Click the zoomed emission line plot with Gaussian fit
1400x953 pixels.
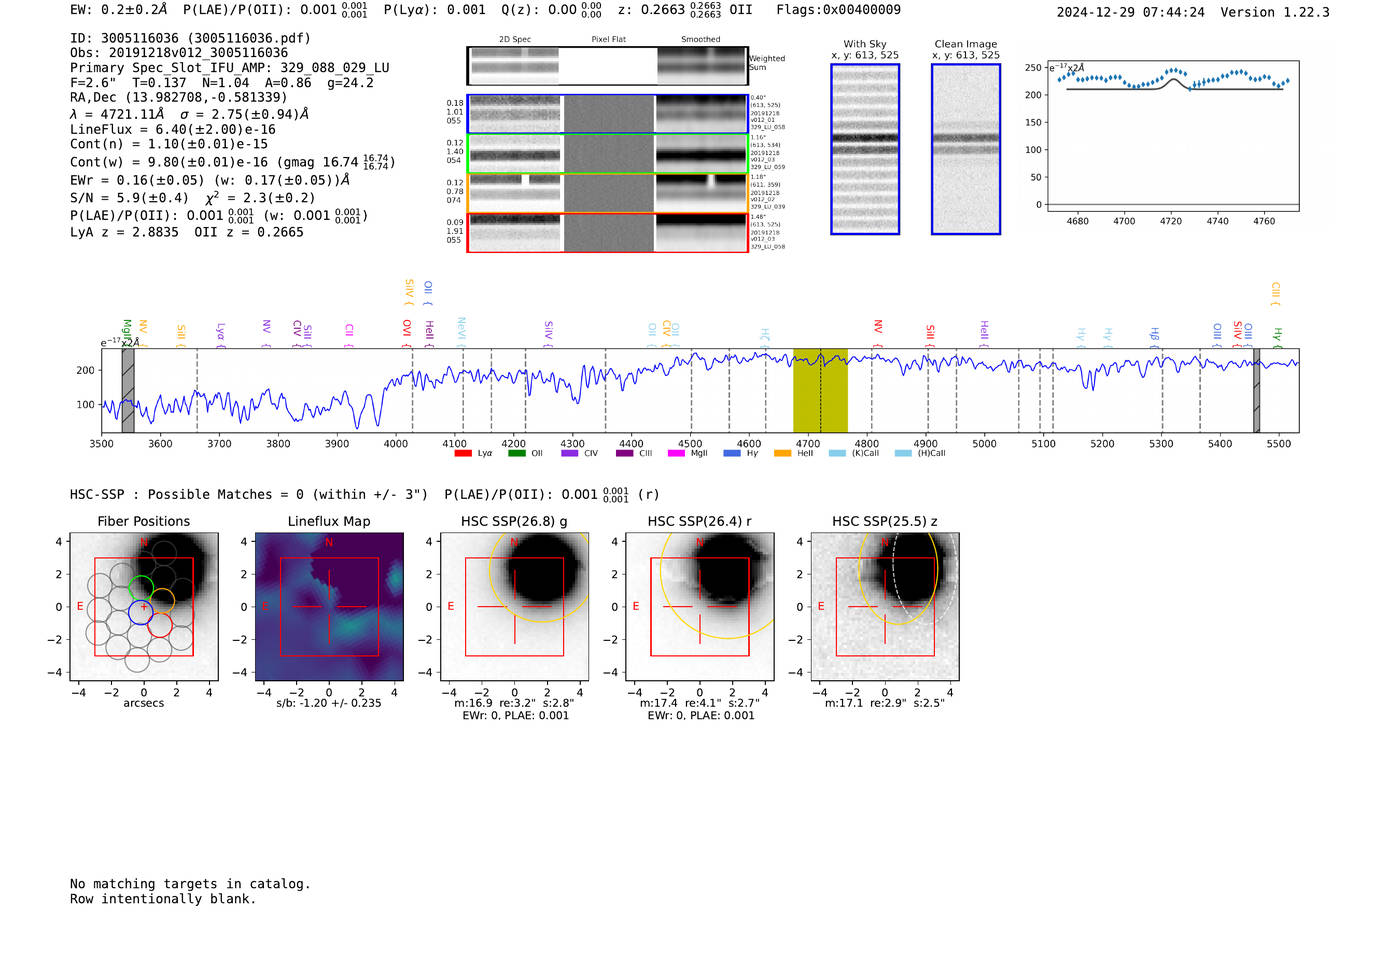pos(1172,136)
